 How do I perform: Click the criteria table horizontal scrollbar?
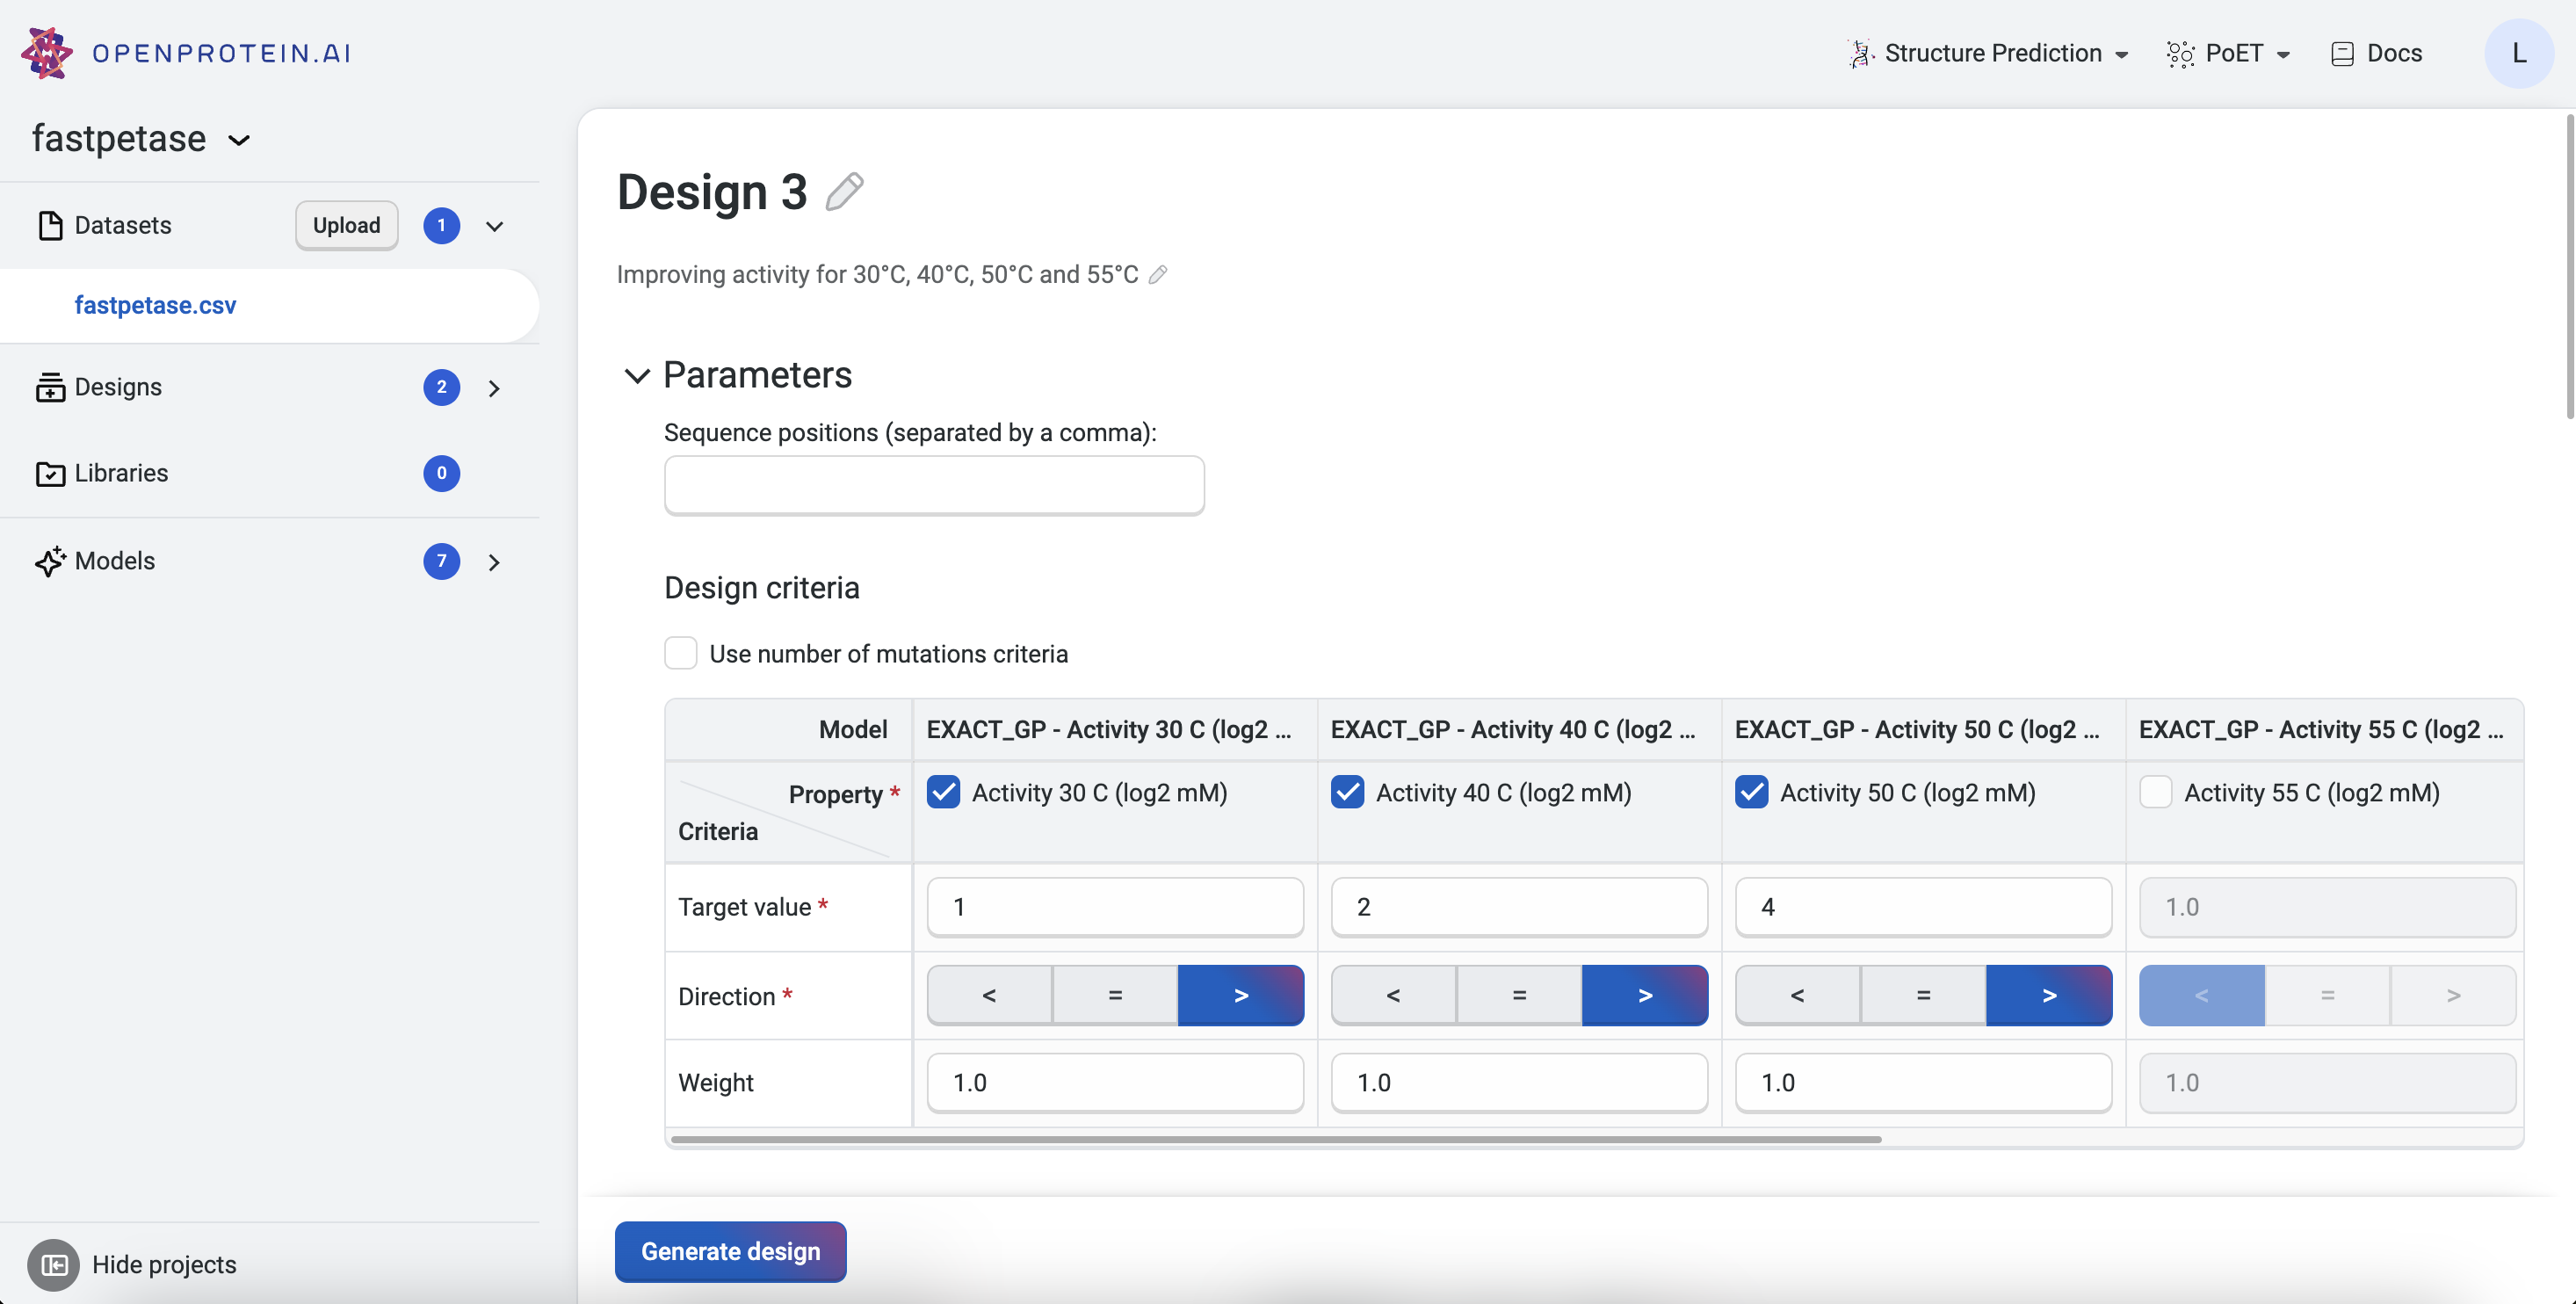click(1276, 1139)
